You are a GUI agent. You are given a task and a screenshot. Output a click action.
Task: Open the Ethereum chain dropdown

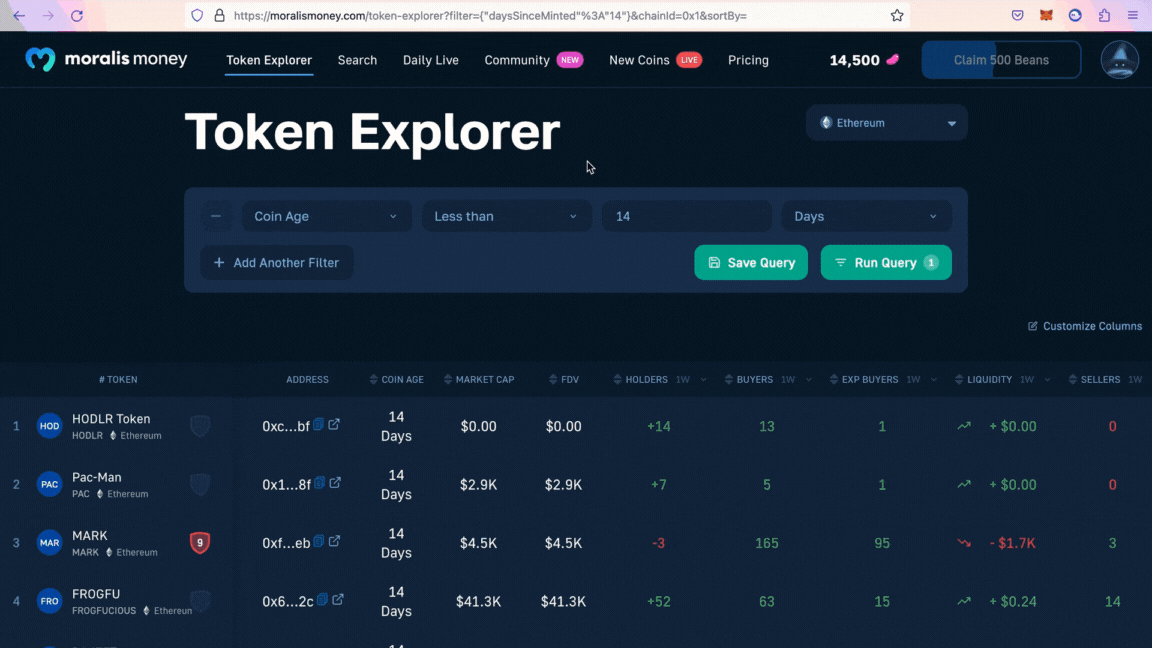(x=887, y=123)
